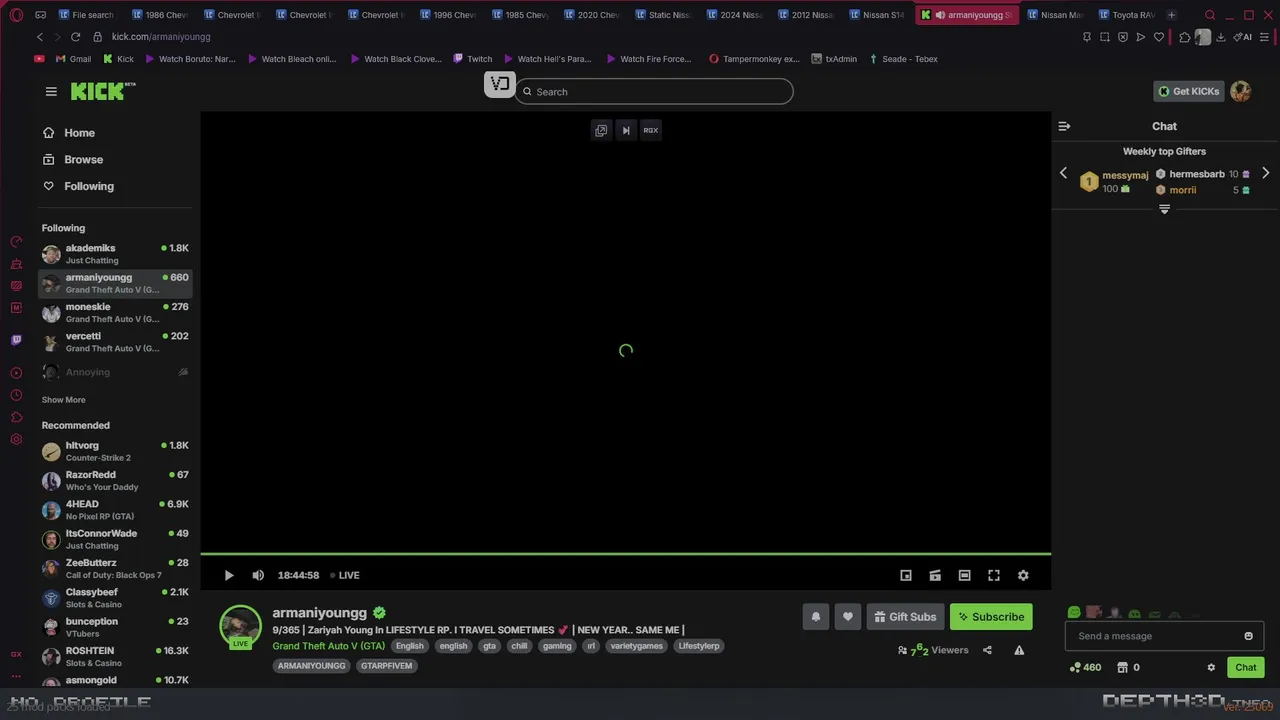
Task: Subscribe to armaniyoungg
Action: 991,617
